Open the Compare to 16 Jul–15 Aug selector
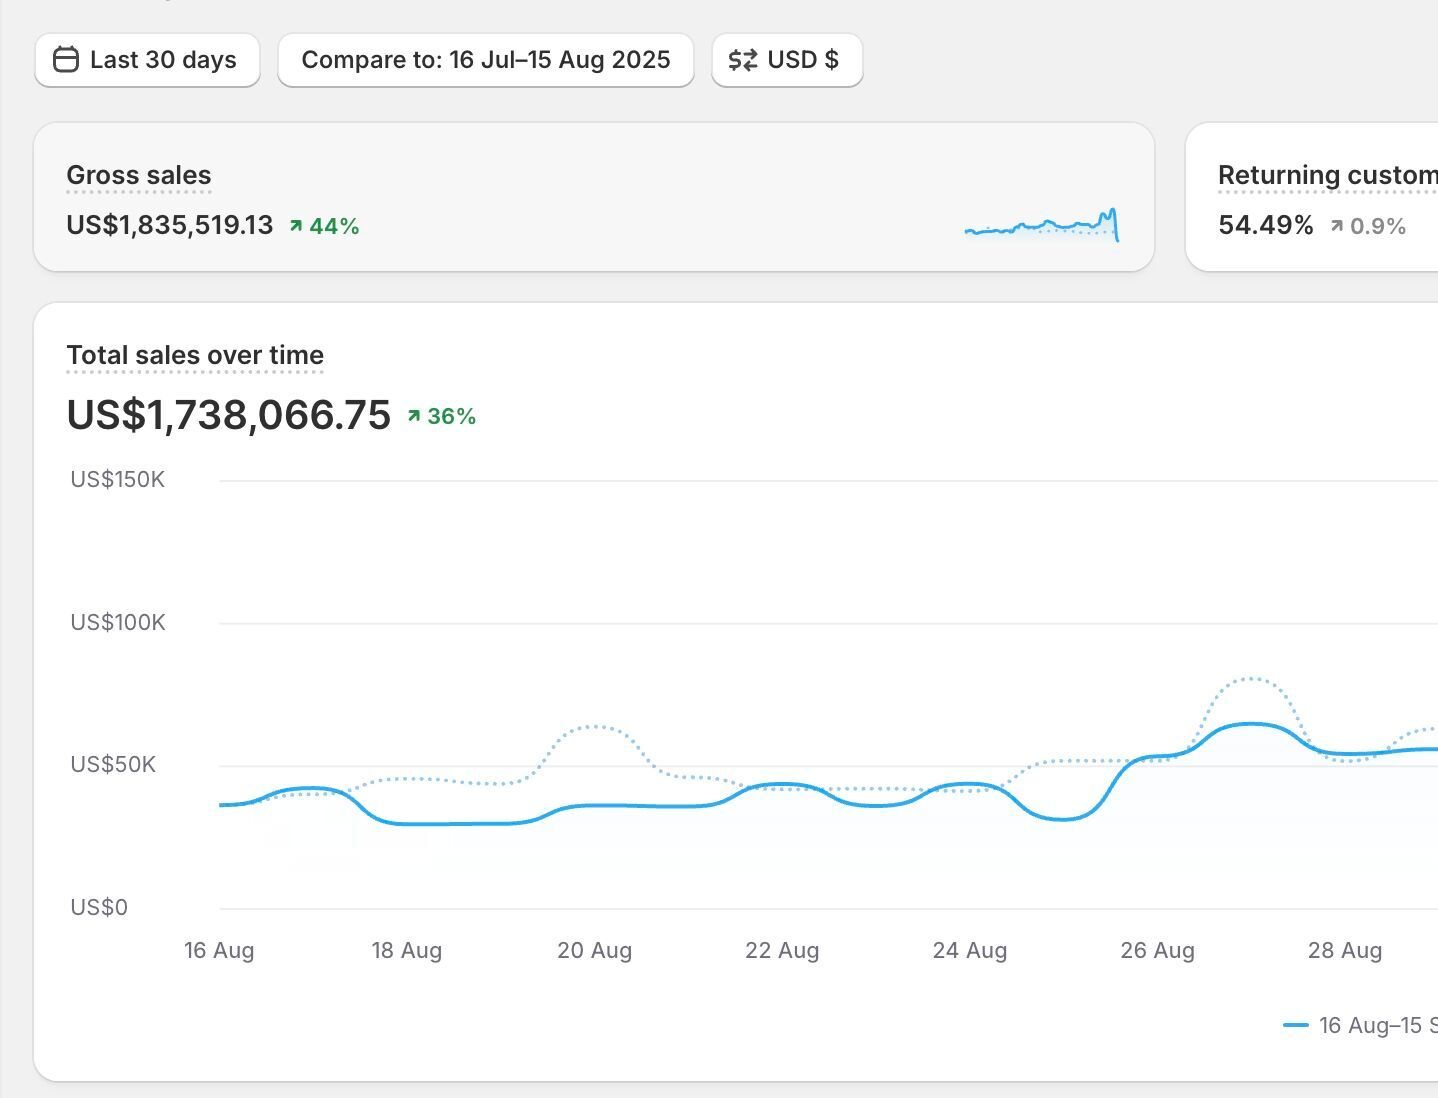 pyautogui.click(x=485, y=60)
